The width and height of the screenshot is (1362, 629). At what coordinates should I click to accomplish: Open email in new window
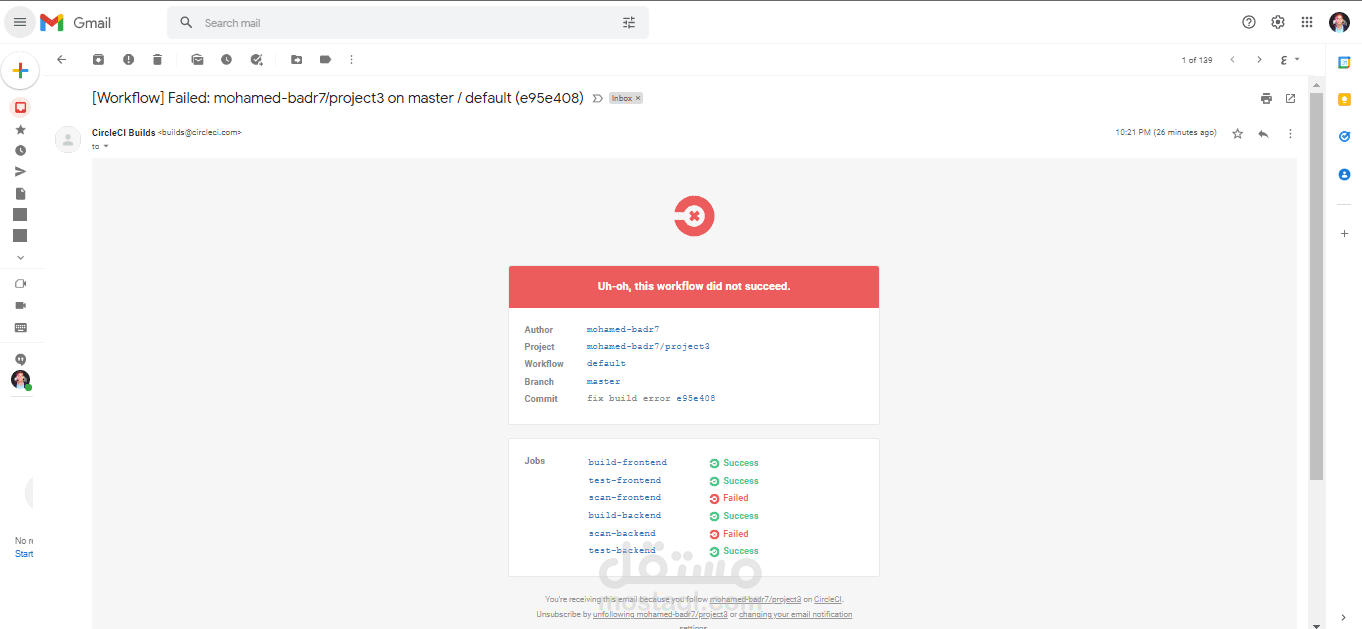pos(1290,98)
